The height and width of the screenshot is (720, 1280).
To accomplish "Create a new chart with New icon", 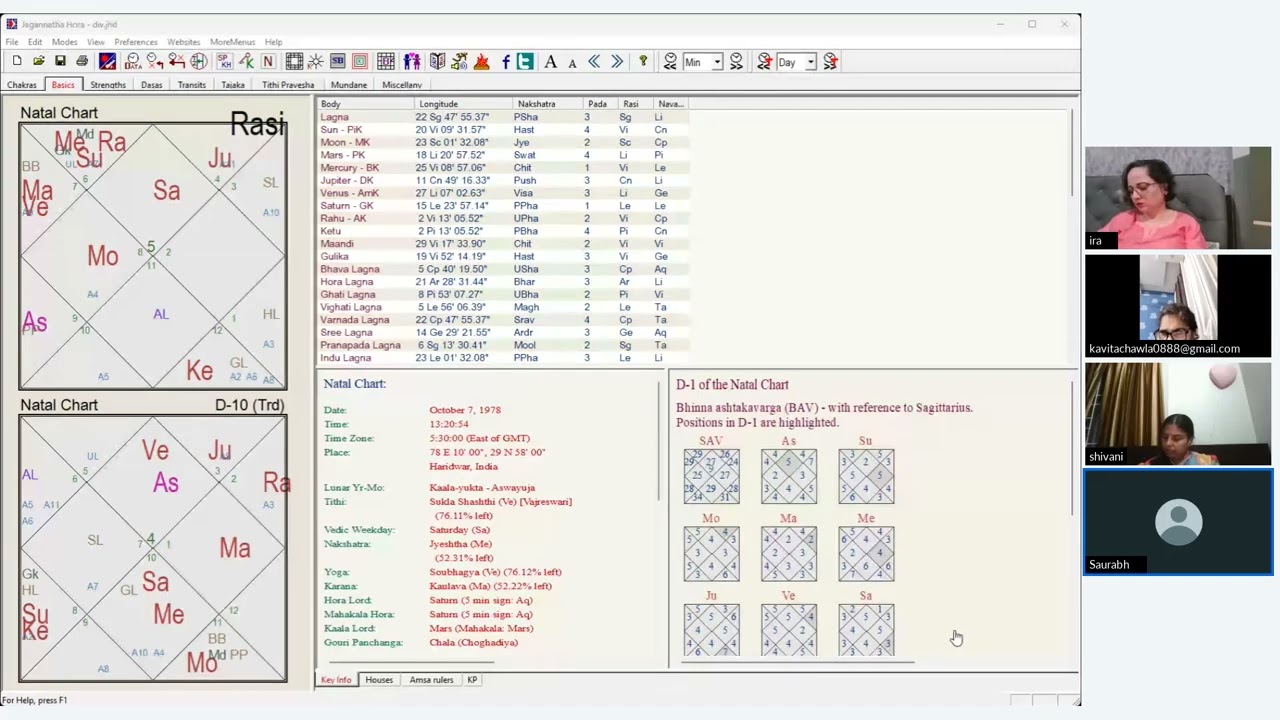I will click(17, 62).
